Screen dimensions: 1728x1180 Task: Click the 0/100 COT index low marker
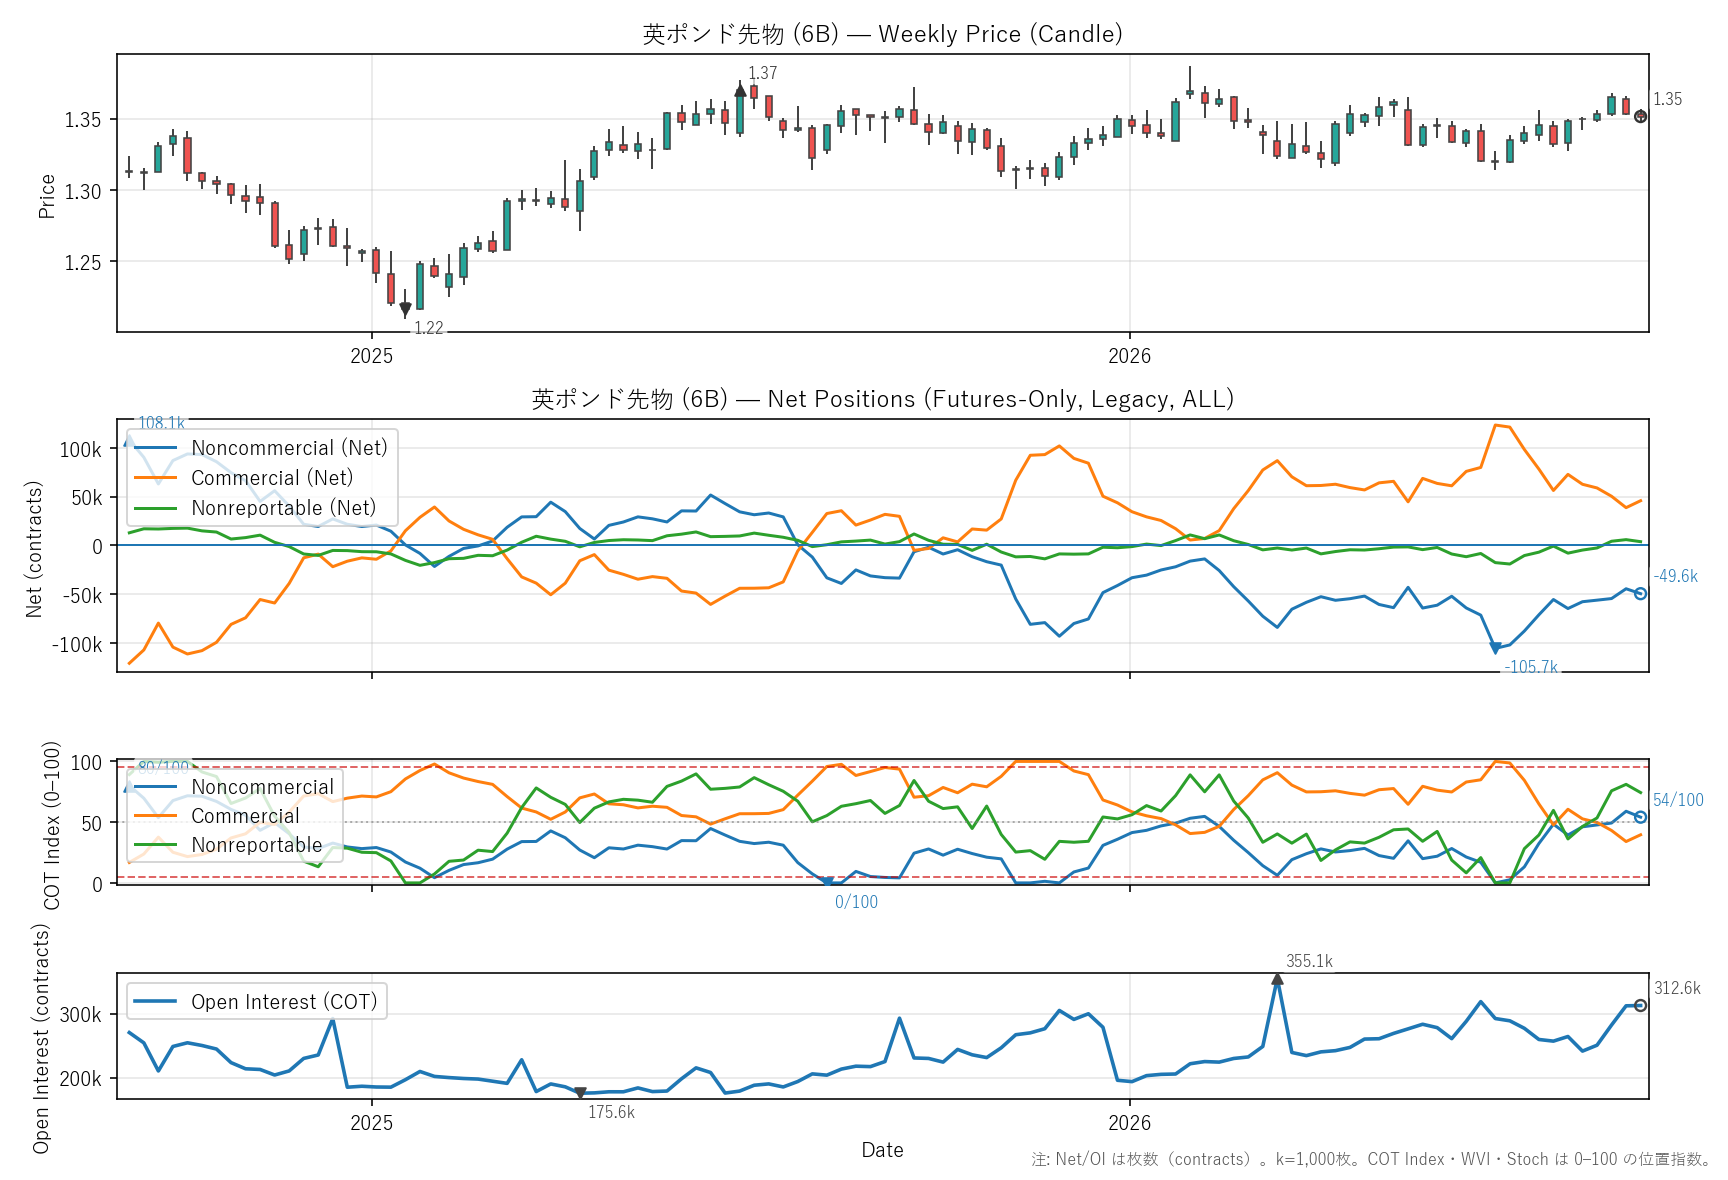pos(827,883)
